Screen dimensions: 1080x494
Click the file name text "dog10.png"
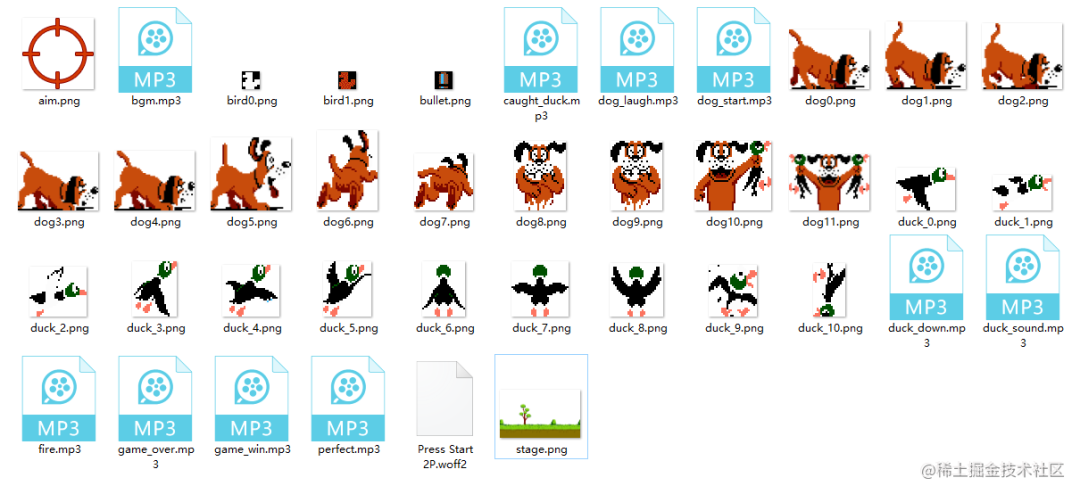click(734, 222)
